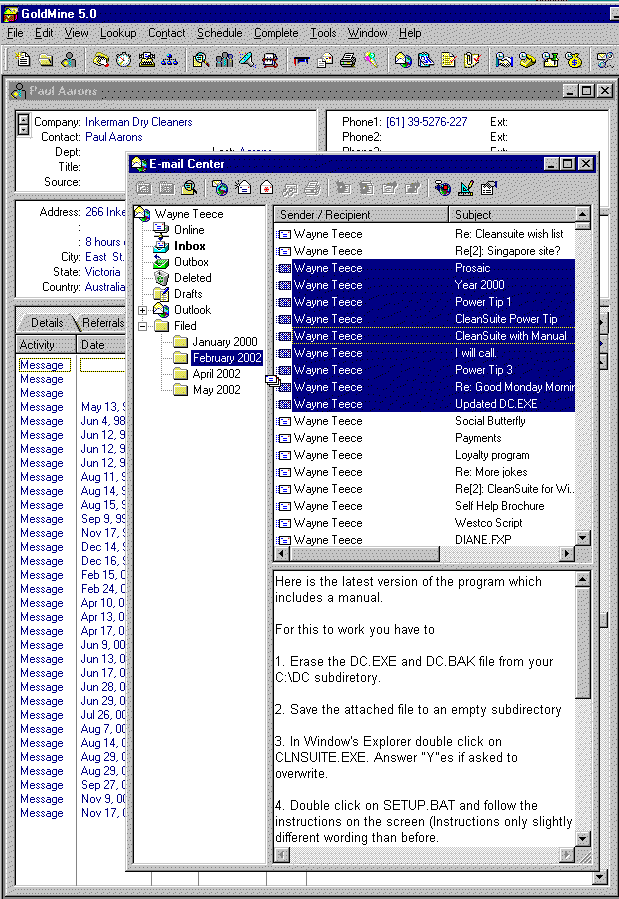Open the Tools menu

[x=323, y=33]
